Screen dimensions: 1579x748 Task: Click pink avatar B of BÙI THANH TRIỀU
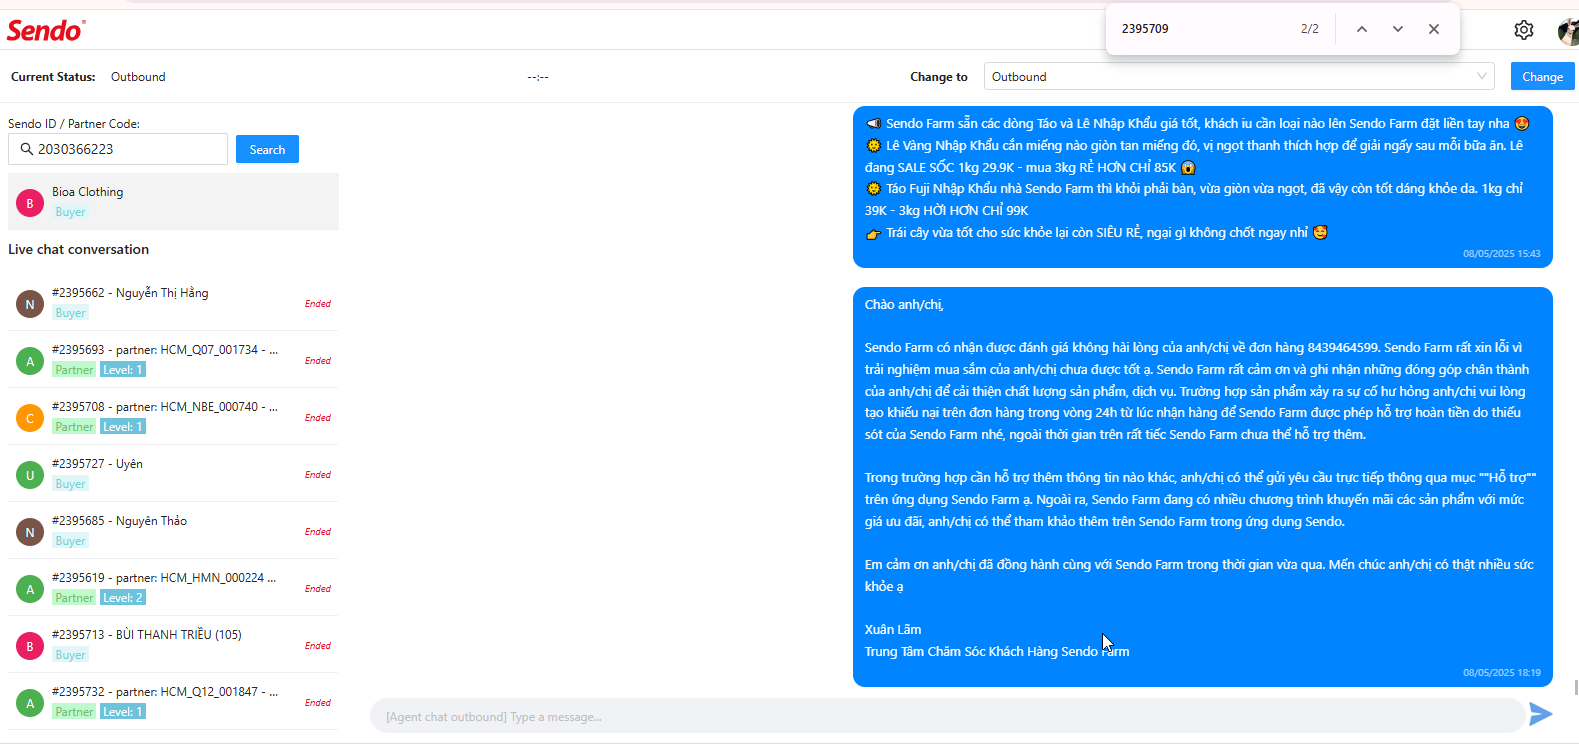click(30, 646)
